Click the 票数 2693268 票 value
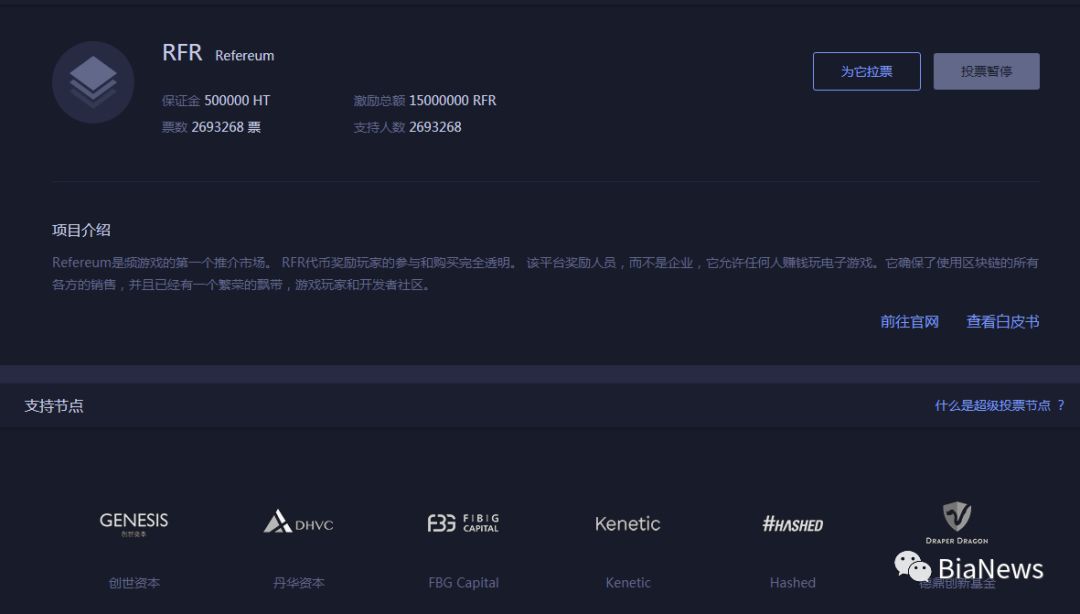 [x=211, y=127]
